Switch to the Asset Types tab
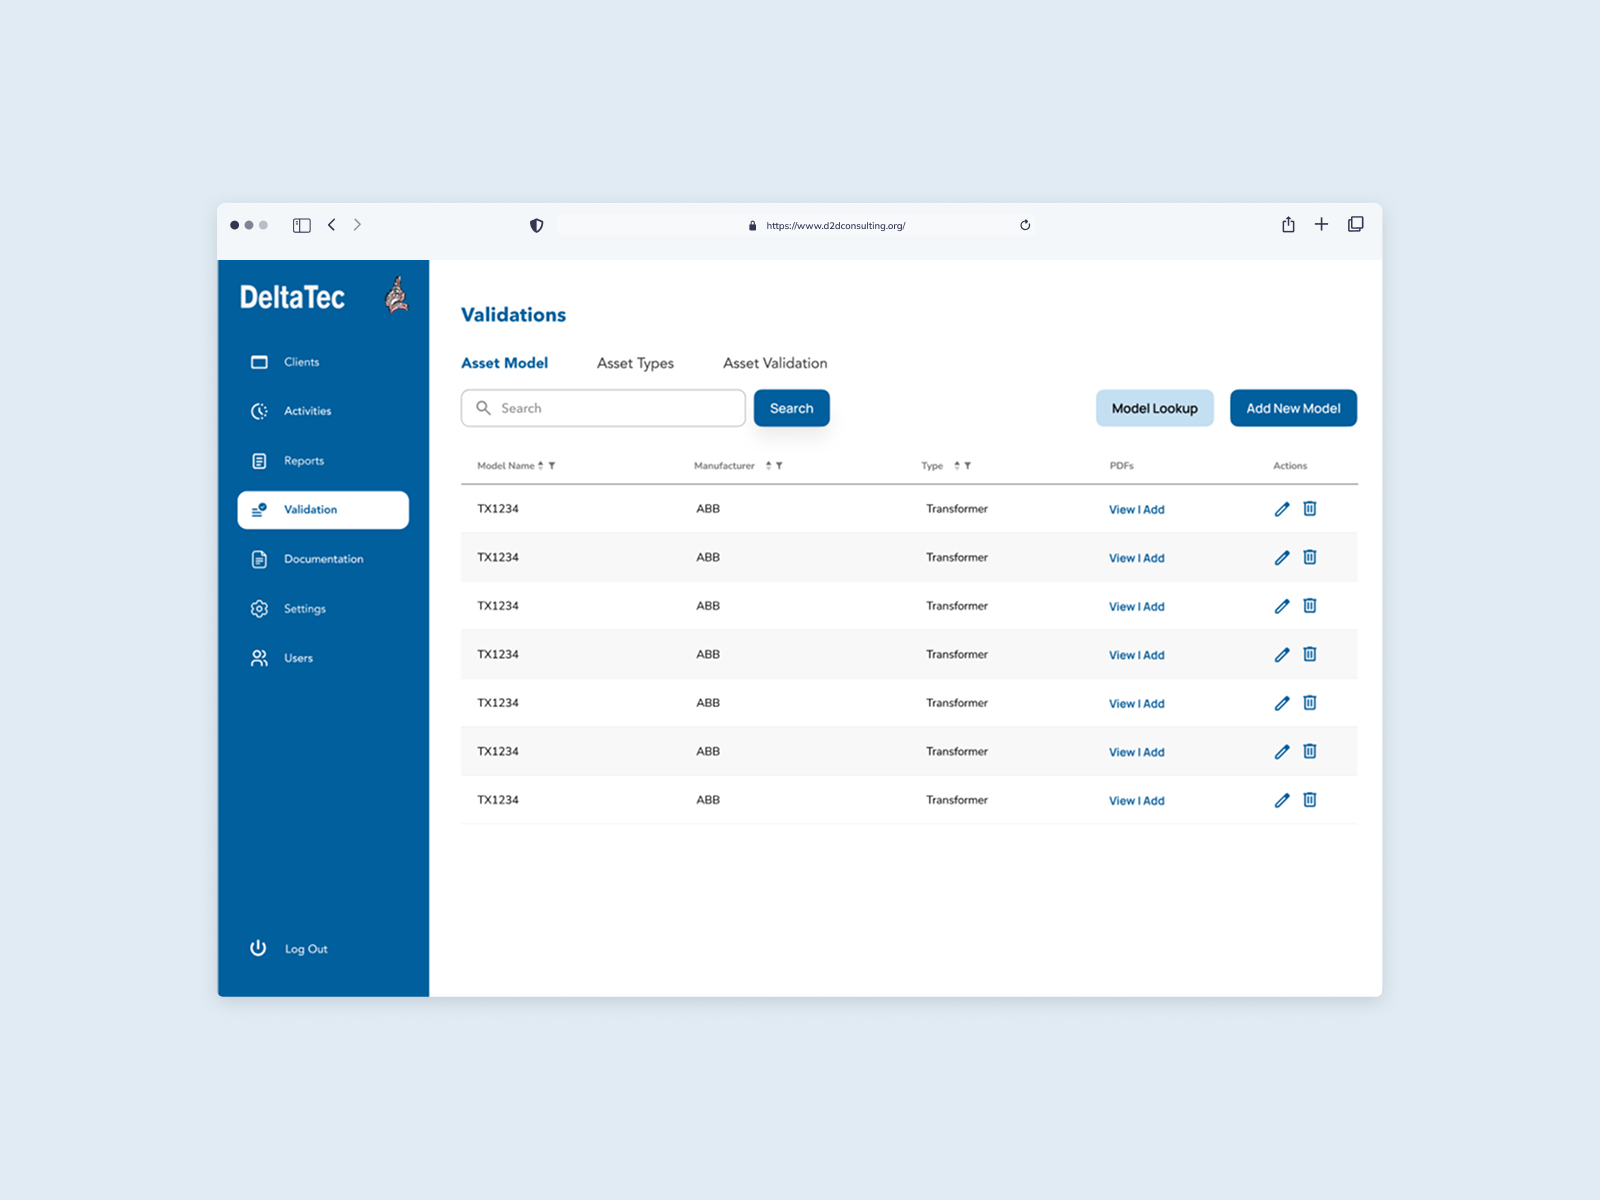 click(x=635, y=363)
